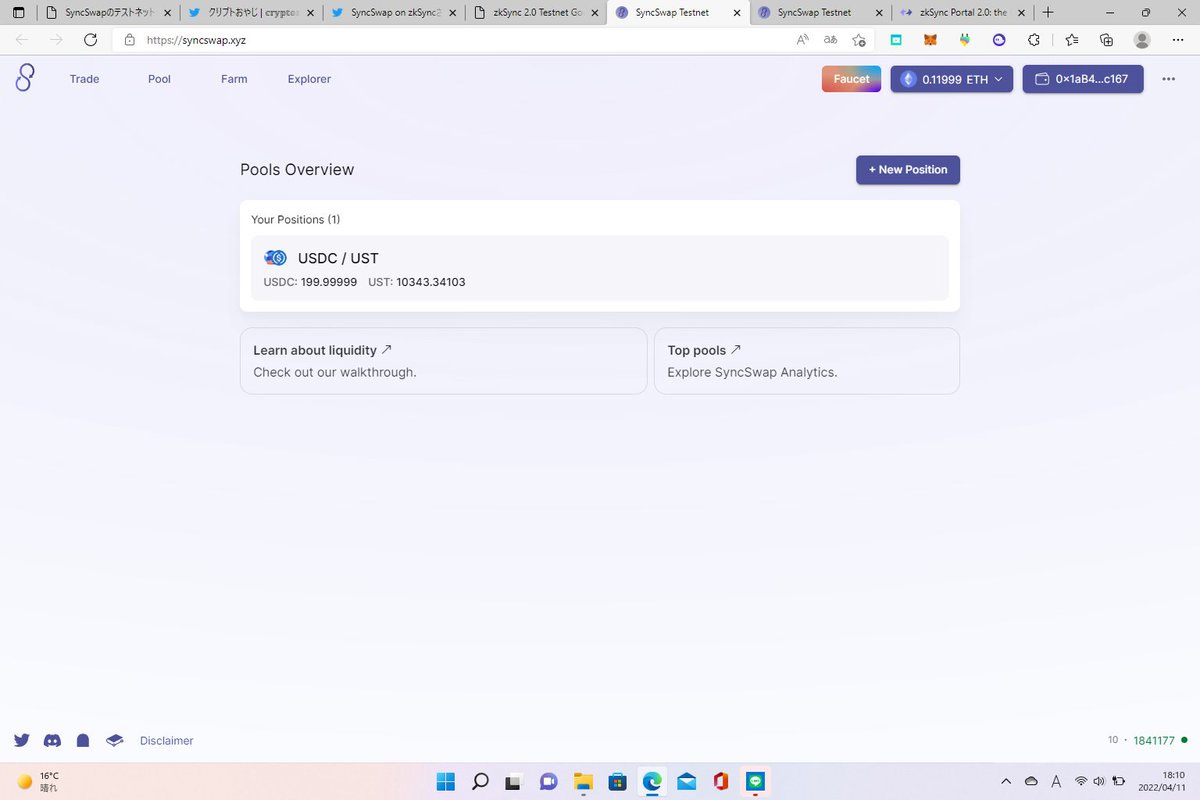The image size is (1200, 800).
Task: Open Task View on the taskbar
Action: (513, 781)
